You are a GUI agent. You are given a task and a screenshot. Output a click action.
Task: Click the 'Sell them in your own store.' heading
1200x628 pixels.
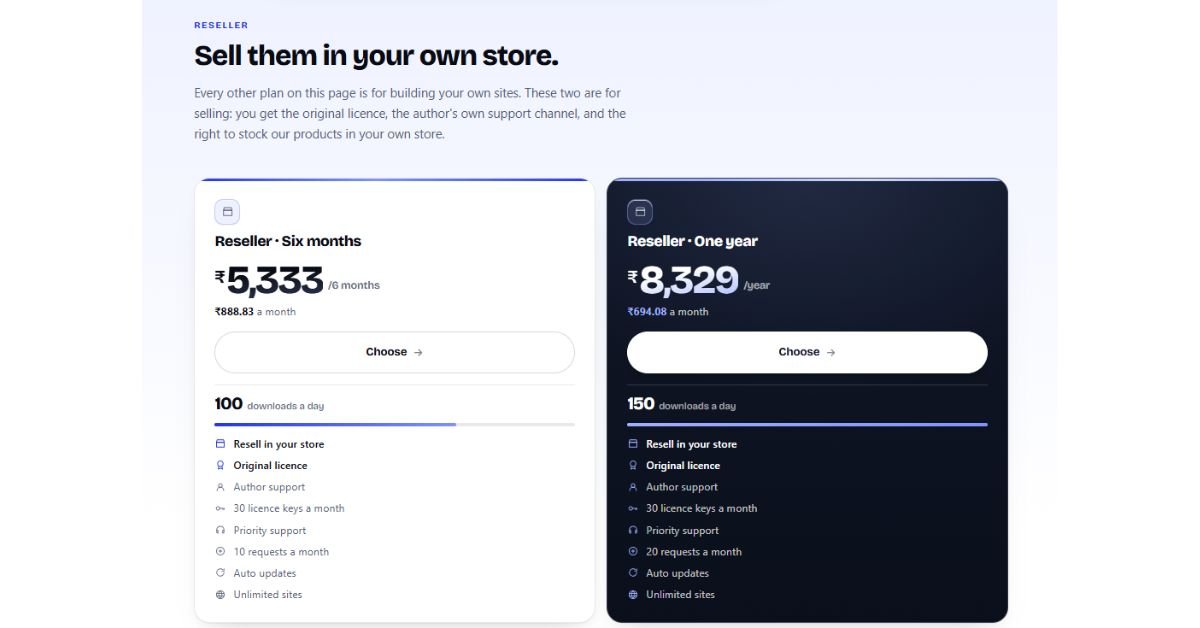point(376,55)
